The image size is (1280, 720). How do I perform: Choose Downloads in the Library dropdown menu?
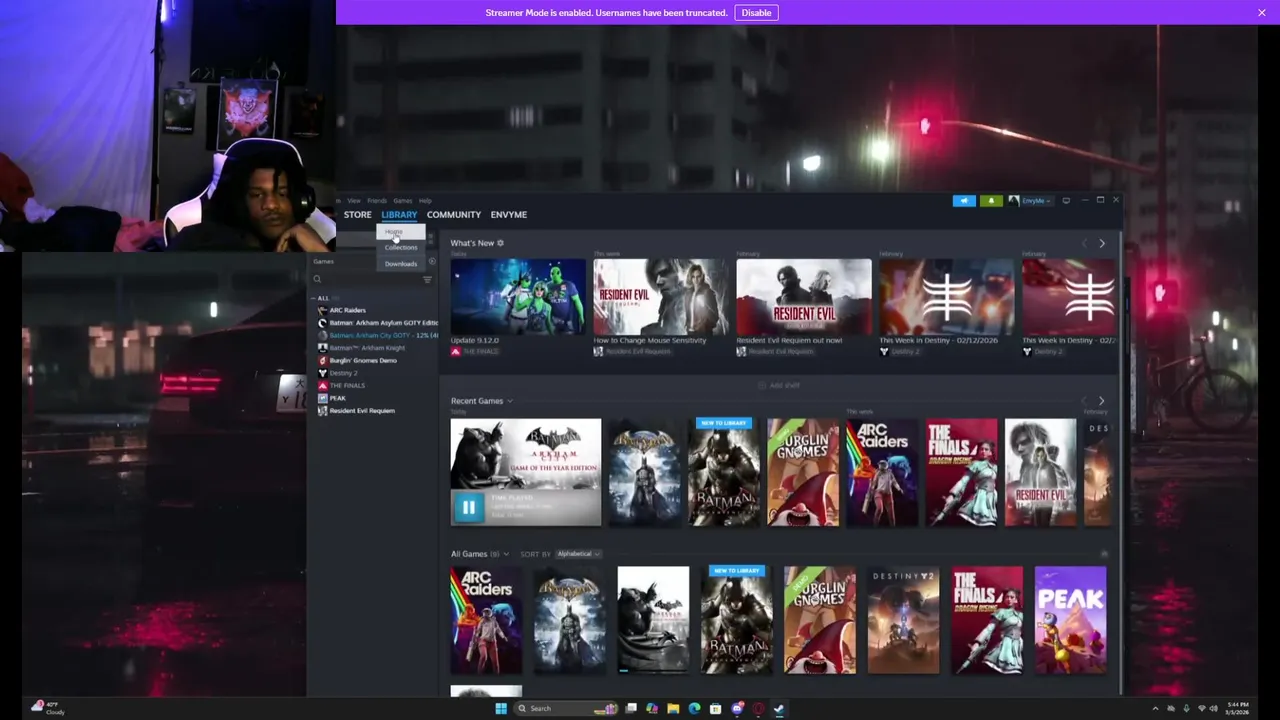(401, 264)
